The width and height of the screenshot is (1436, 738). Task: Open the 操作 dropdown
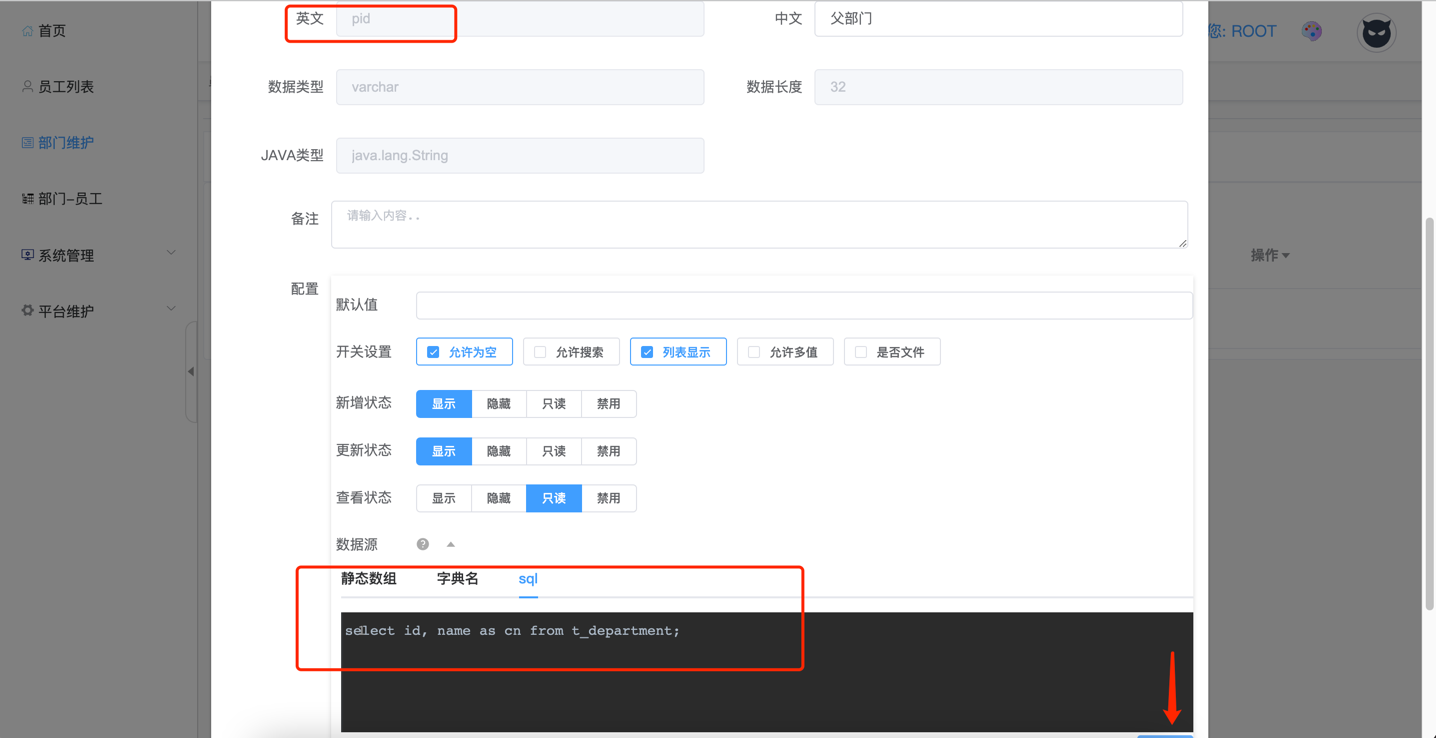1269,255
